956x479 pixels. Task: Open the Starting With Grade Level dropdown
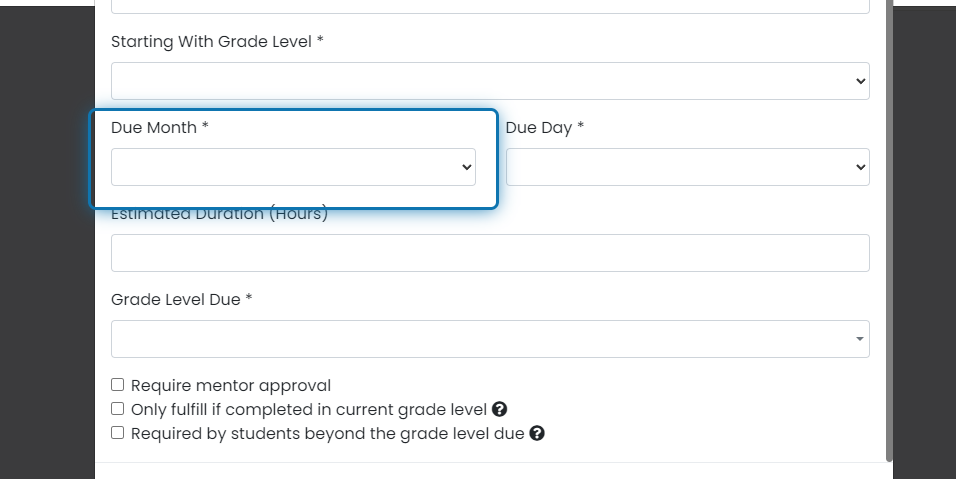click(490, 81)
